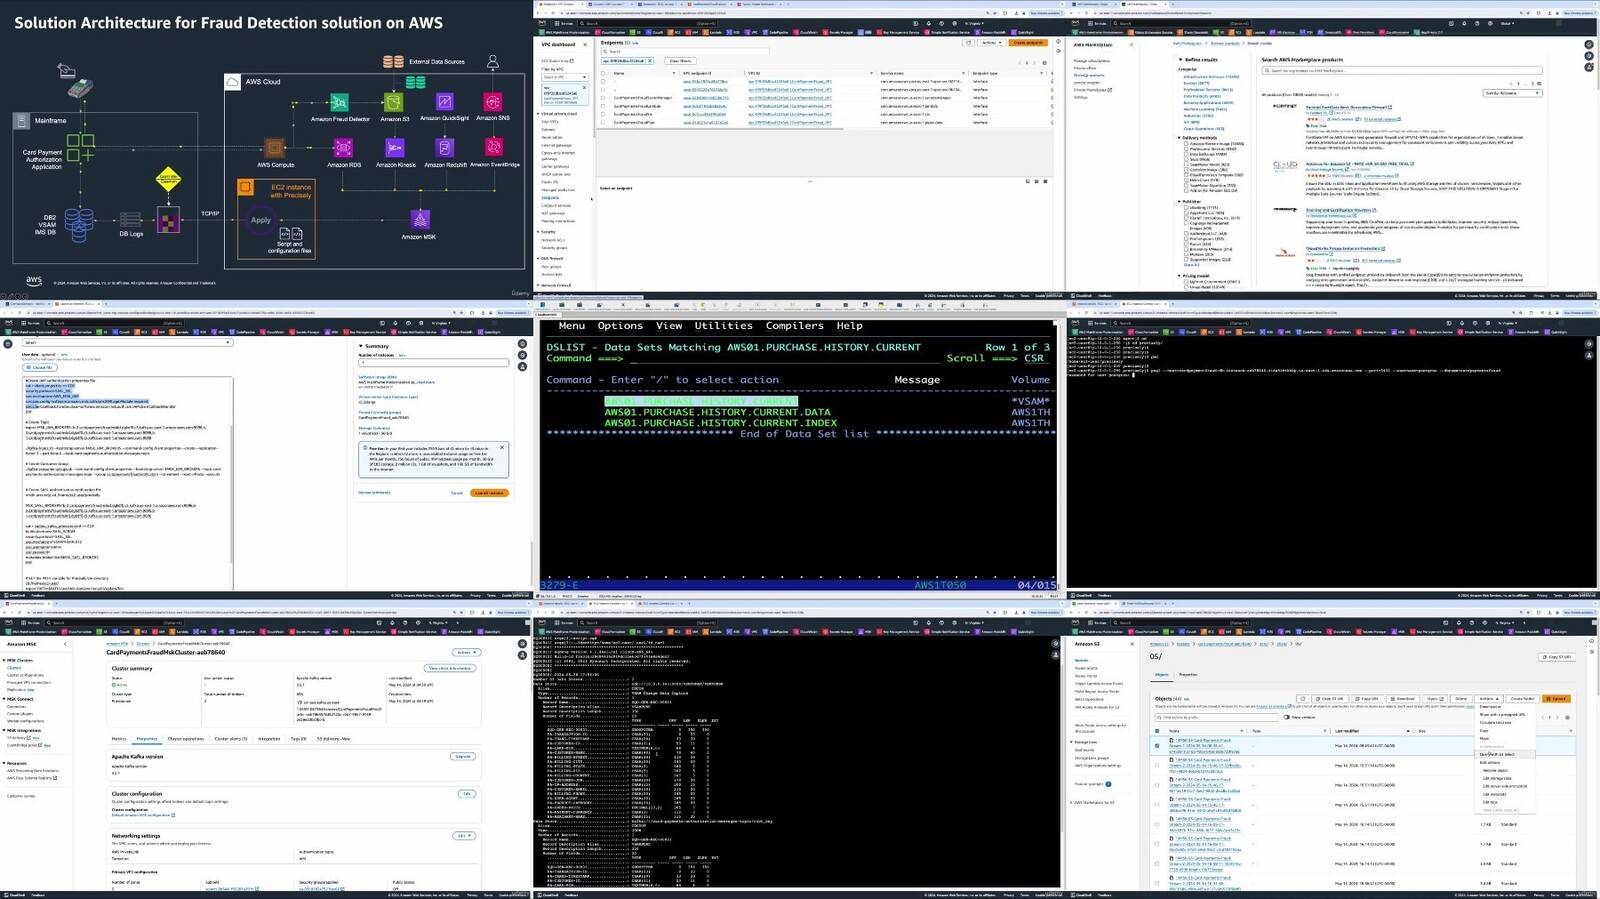Click the Mainframe server icon in diagram
This screenshot has width=1600, height=899.
point(22,121)
